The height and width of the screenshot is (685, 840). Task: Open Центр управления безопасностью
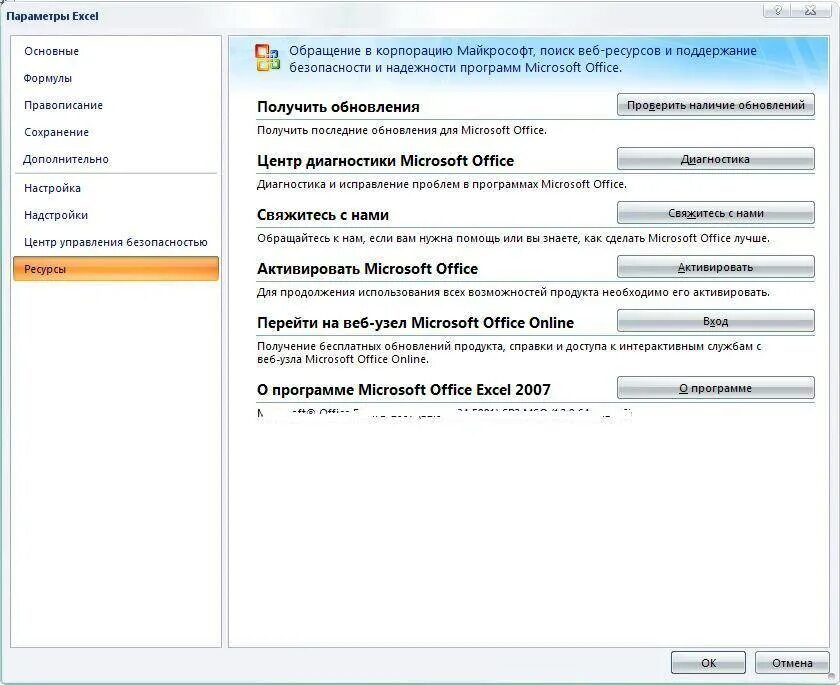pos(116,242)
